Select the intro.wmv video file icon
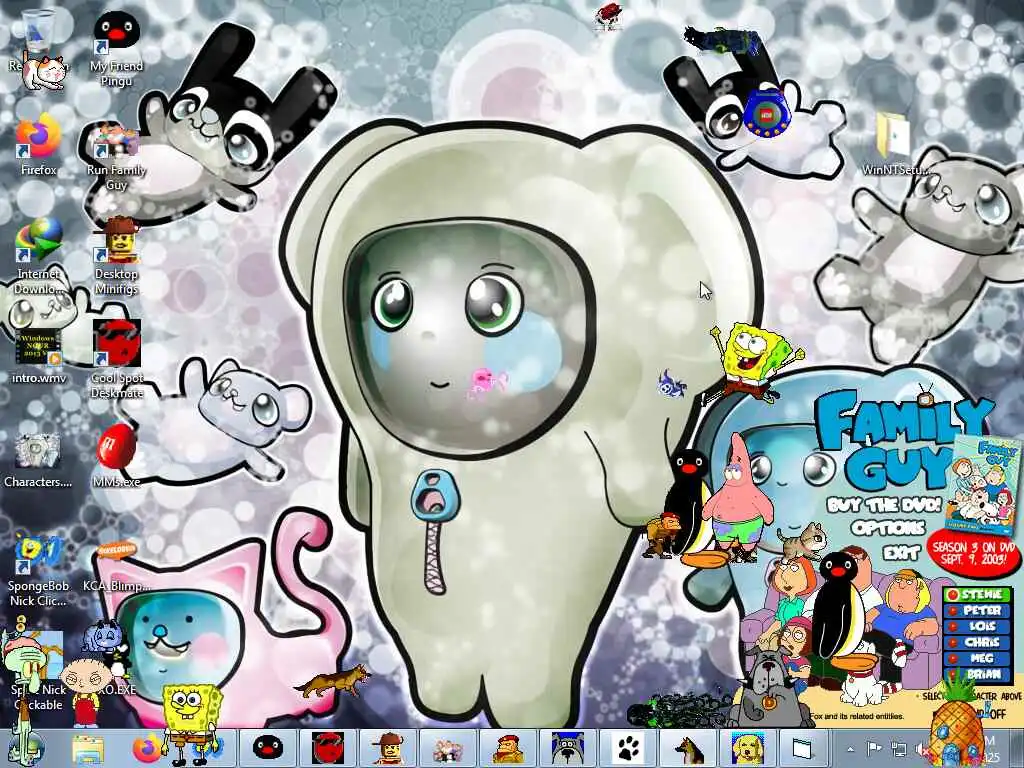This screenshot has height=768, width=1024. [39, 356]
